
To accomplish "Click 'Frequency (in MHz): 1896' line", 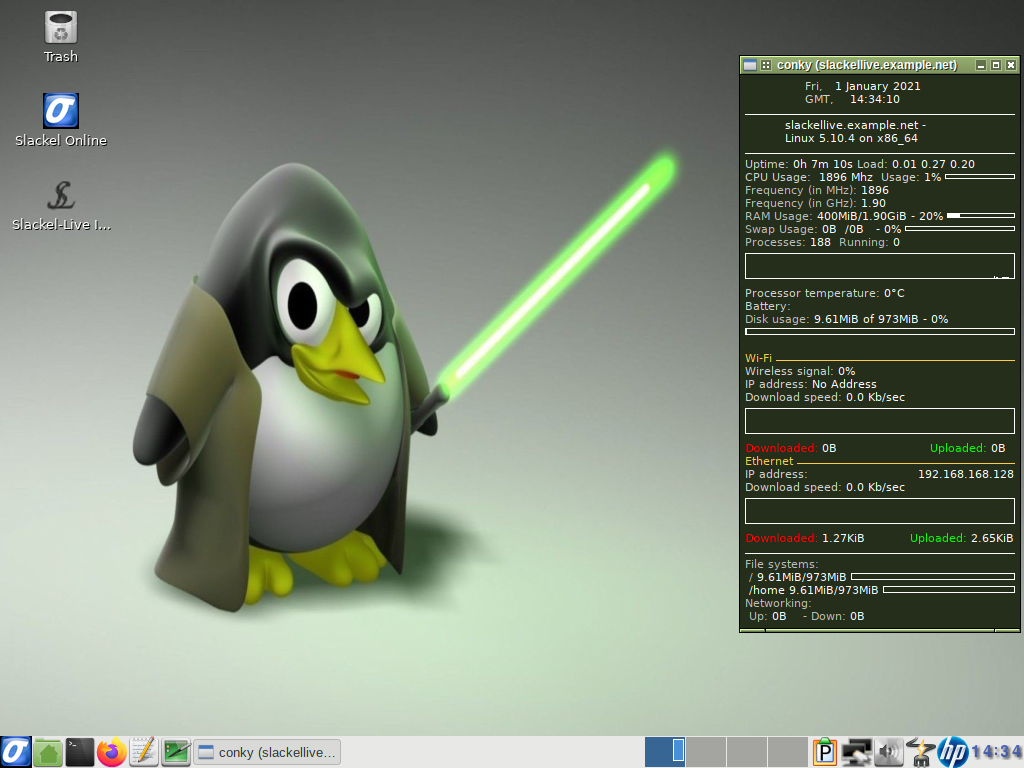I will click(x=816, y=190).
